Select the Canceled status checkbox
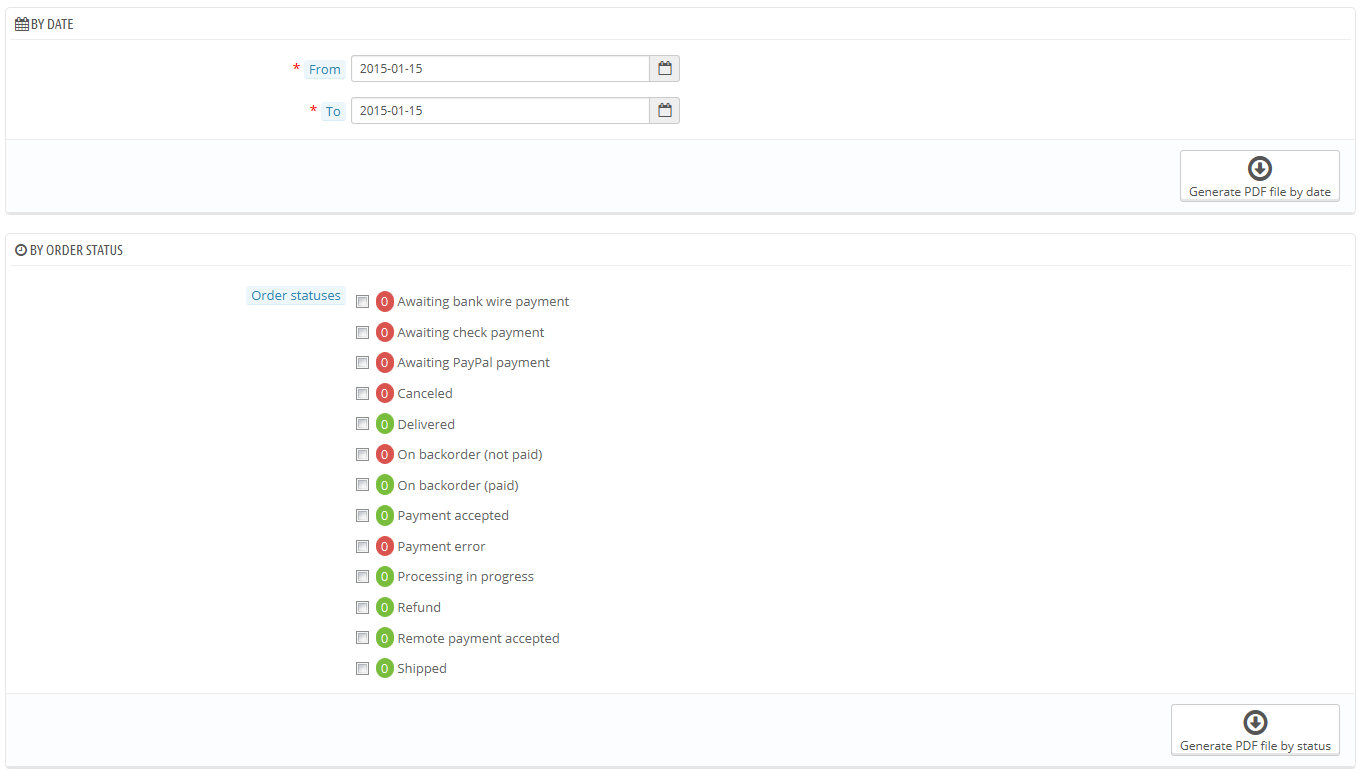This screenshot has width=1360, height=773. (363, 394)
